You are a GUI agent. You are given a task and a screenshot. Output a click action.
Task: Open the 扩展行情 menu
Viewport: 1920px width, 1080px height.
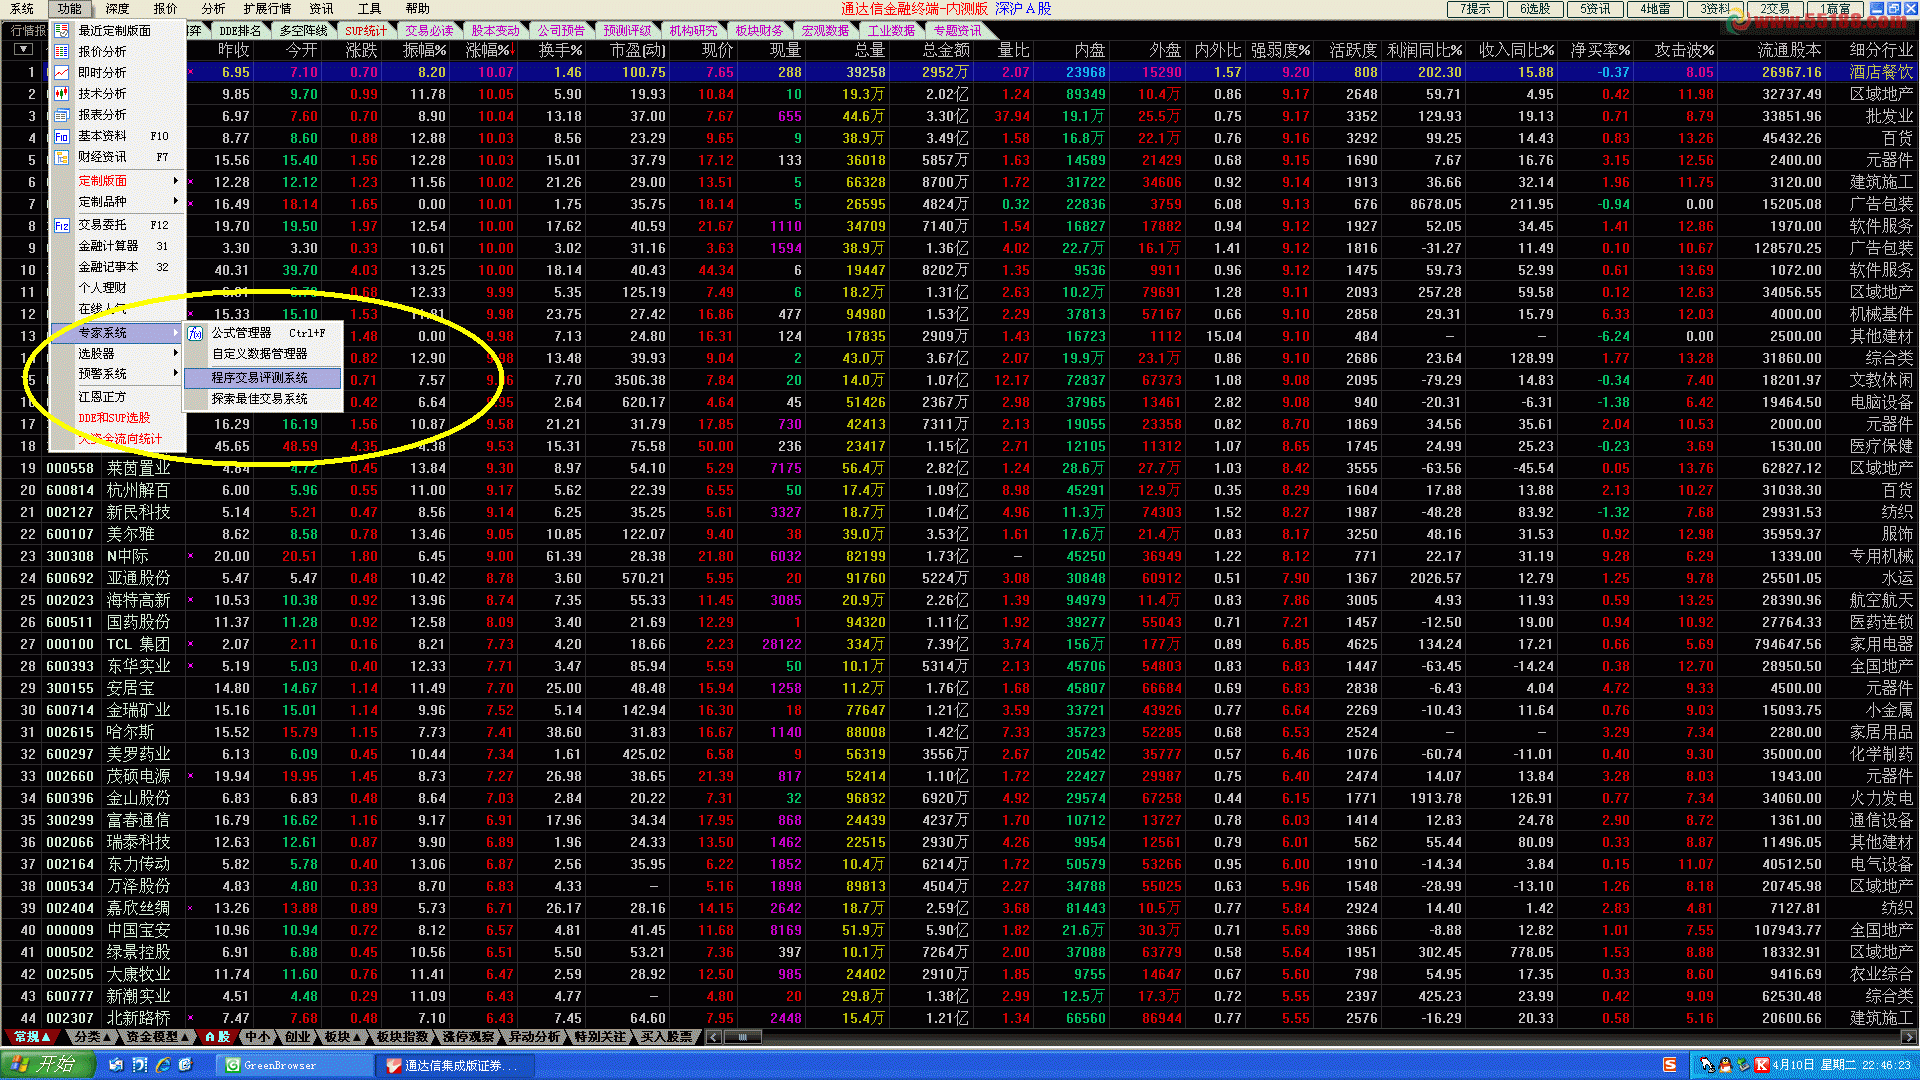(267, 8)
